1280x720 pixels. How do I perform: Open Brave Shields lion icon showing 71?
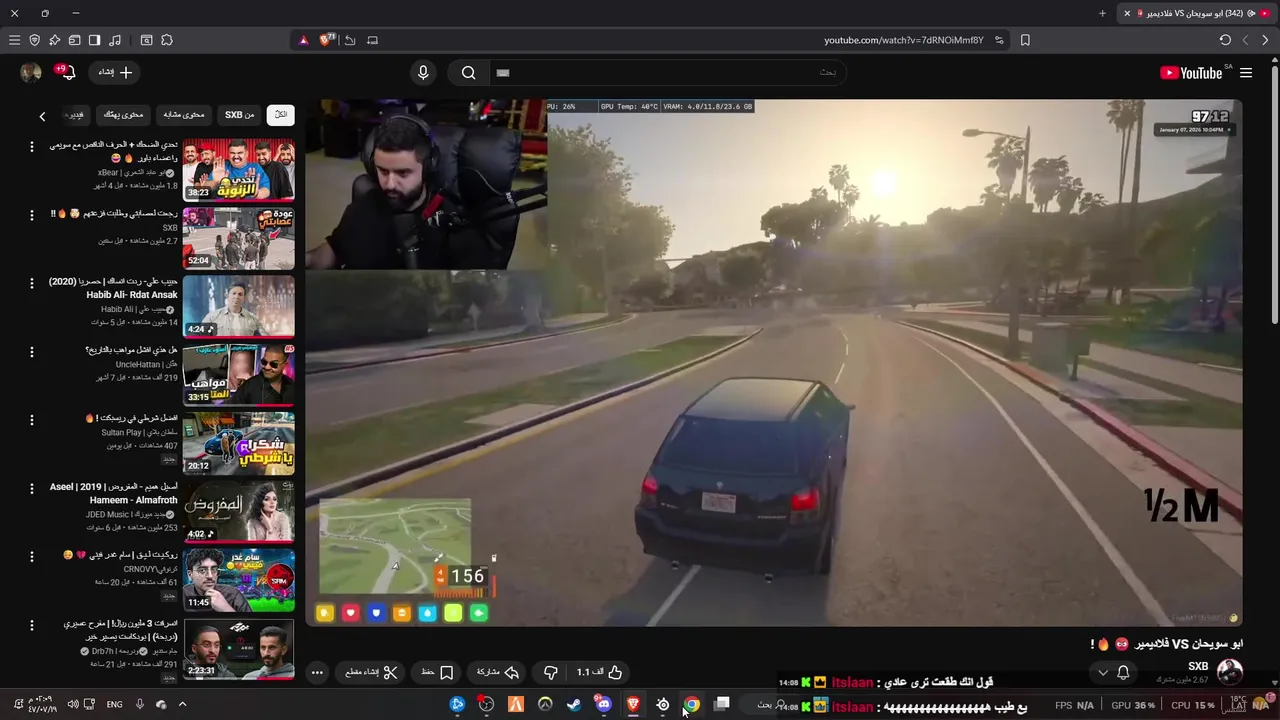click(328, 40)
